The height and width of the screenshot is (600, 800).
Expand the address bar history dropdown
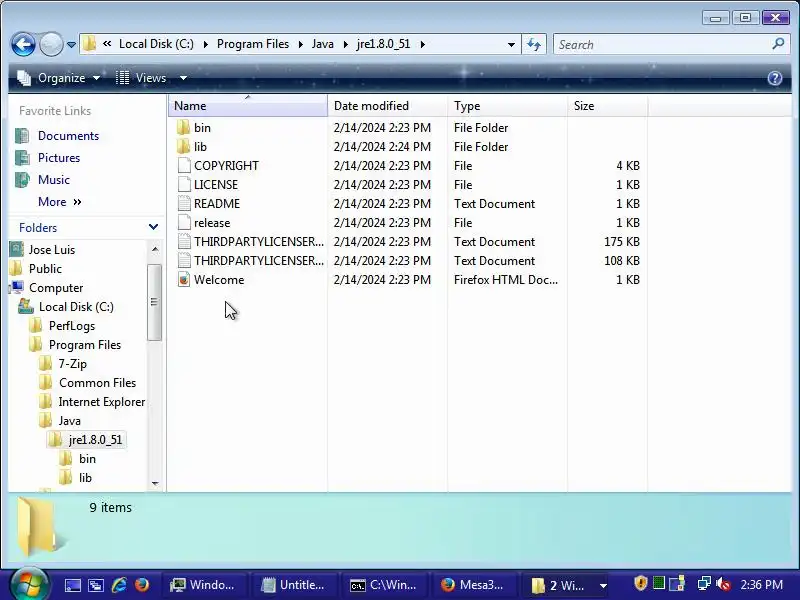[x=511, y=44]
